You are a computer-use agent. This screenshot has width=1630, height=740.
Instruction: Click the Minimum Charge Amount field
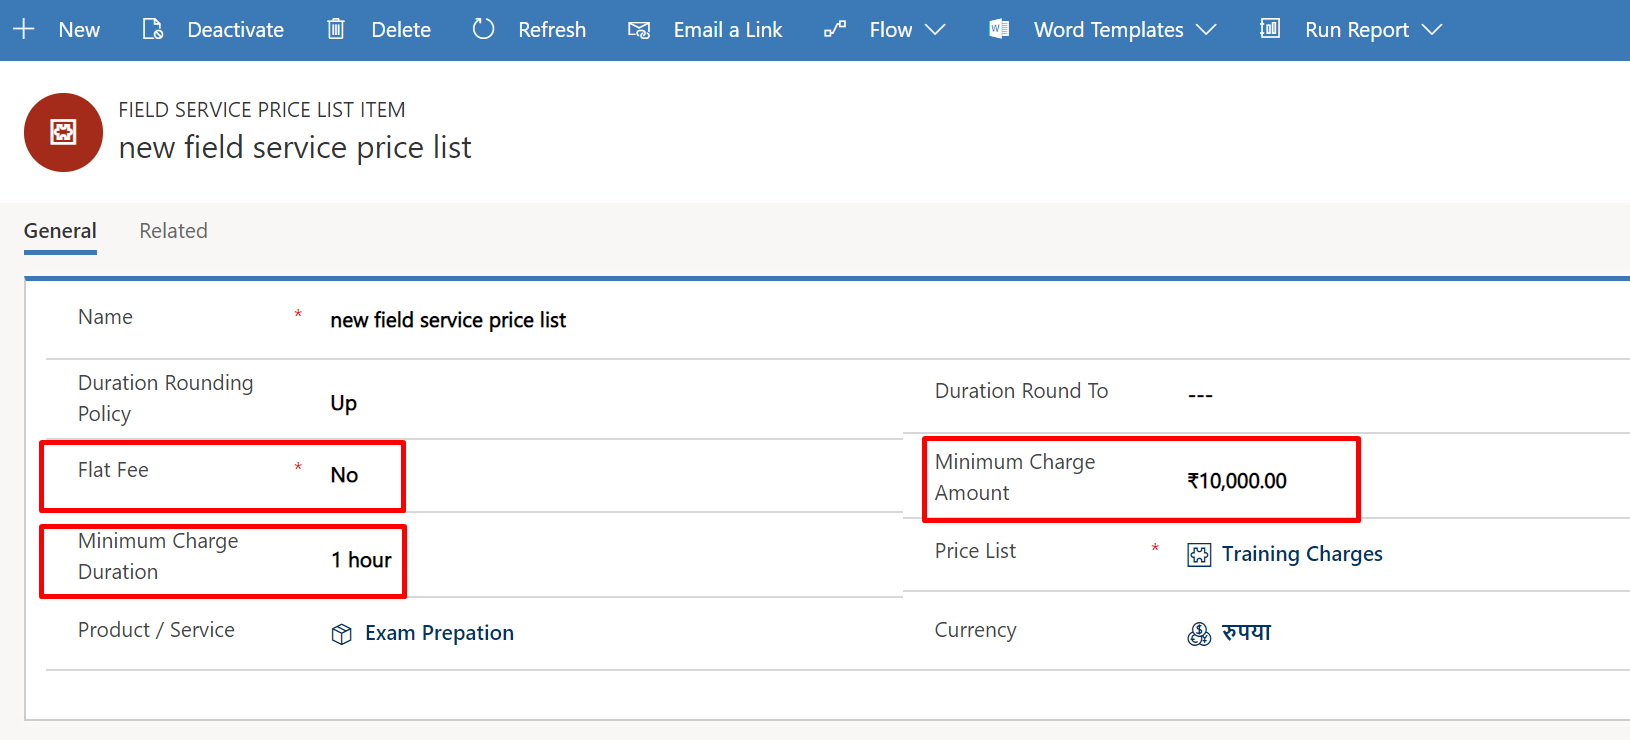(1236, 481)
